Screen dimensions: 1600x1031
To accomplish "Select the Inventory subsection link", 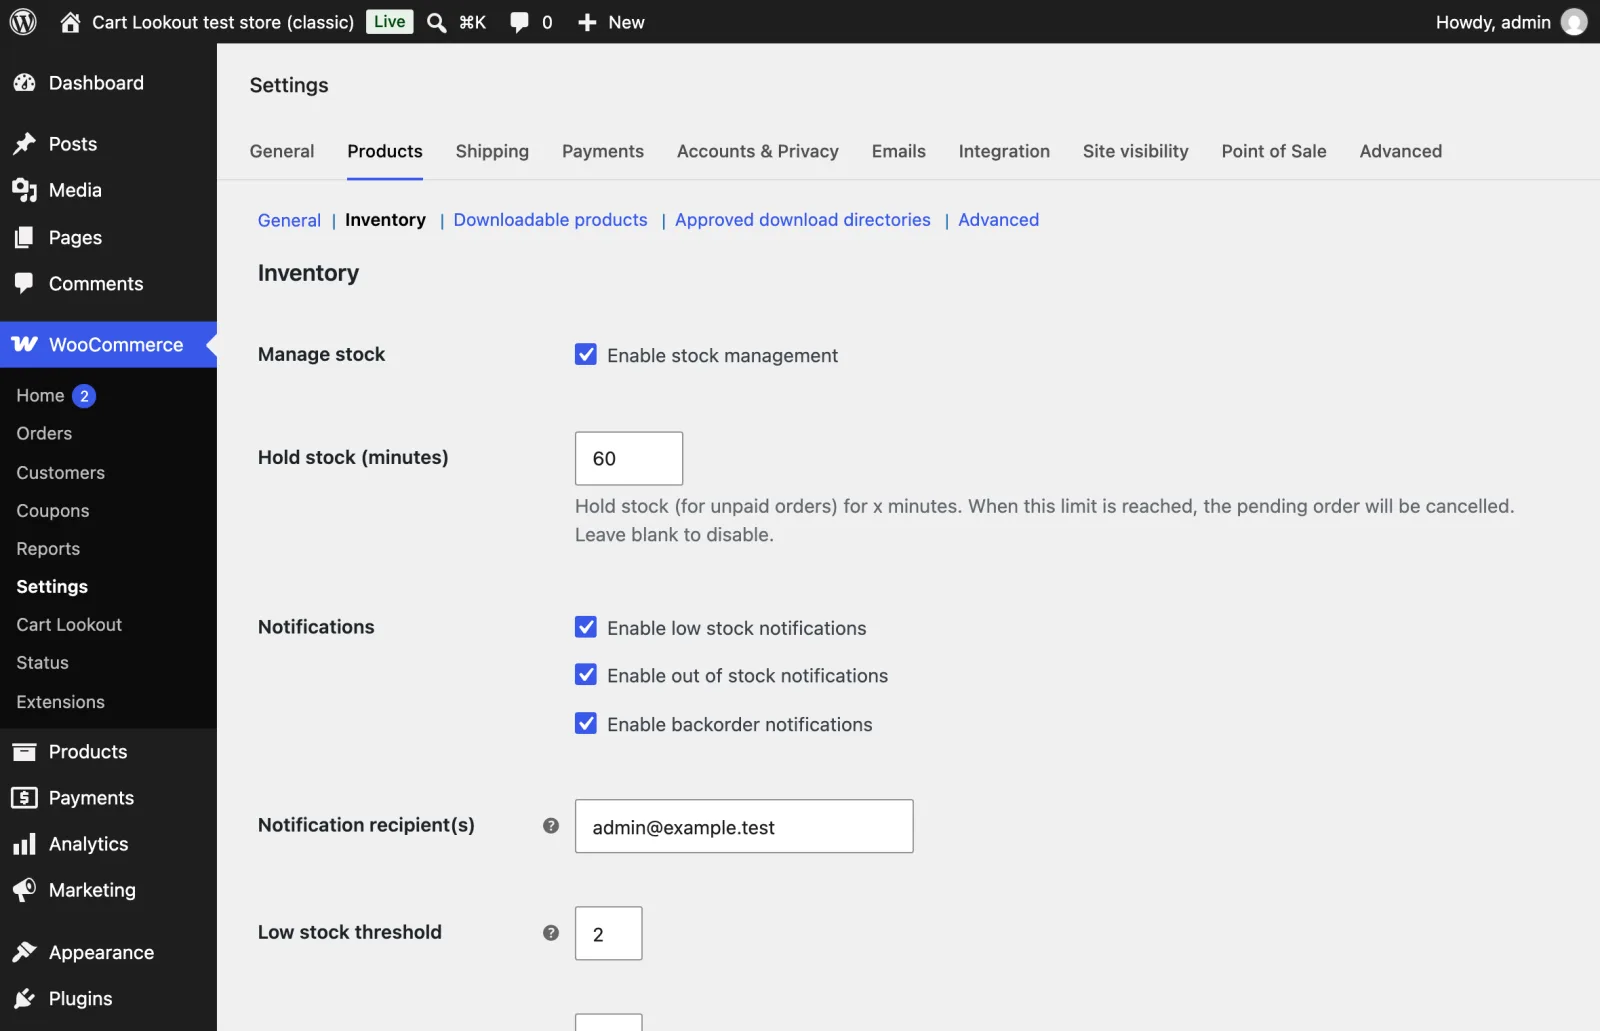I will coord(385,220).
